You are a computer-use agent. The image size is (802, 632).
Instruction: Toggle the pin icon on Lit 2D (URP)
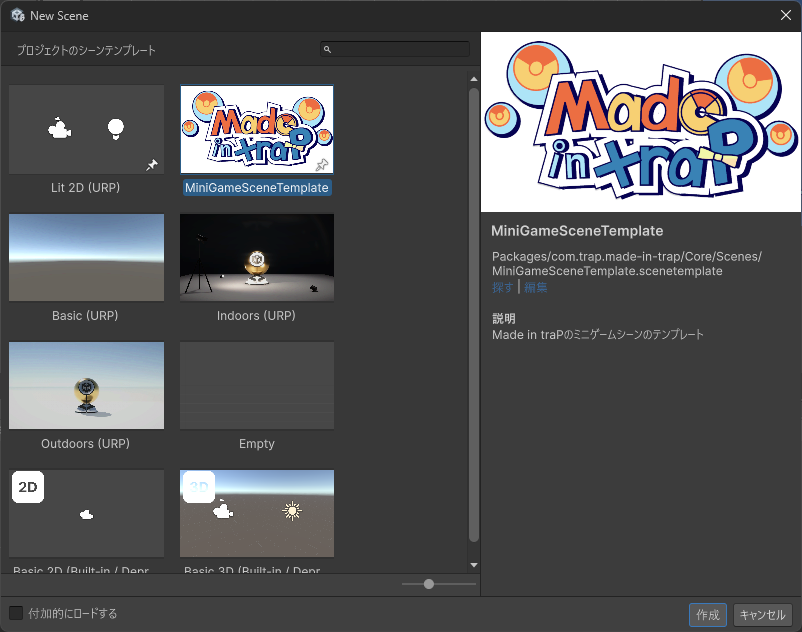(x=152, y=165)
